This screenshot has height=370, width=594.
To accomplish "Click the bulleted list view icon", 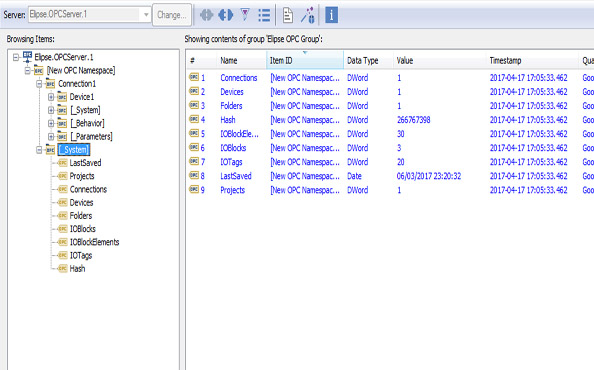I will pos(264,15).
